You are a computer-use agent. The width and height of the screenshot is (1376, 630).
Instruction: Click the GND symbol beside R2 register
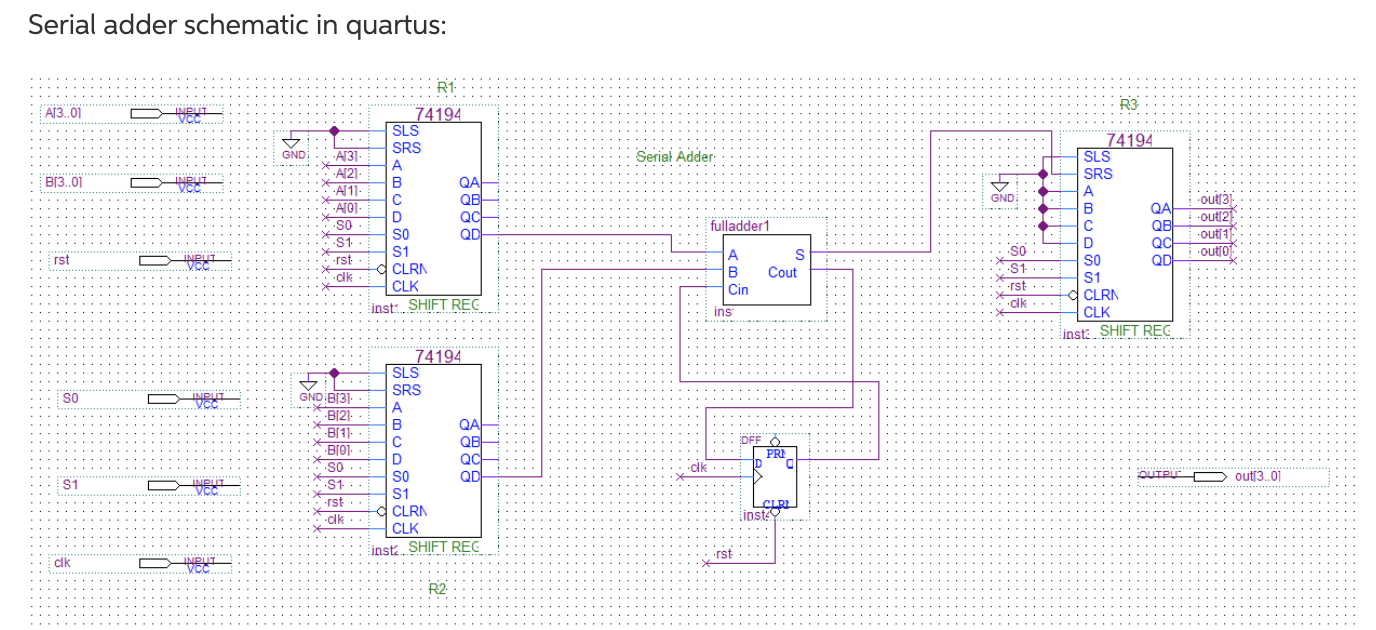click(311, 389)
